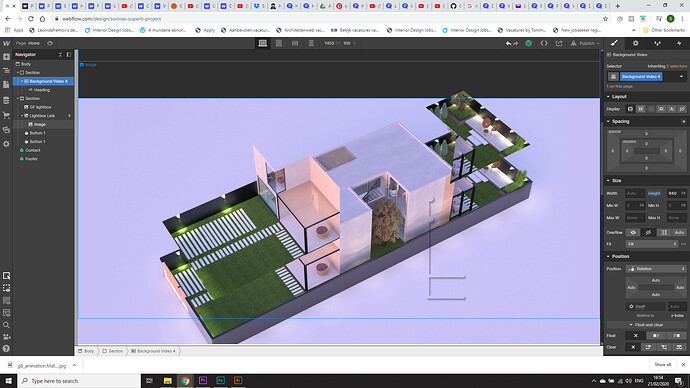Open Windows Start menu
This screenshot has height=388, width=690.
click(8, 381)
